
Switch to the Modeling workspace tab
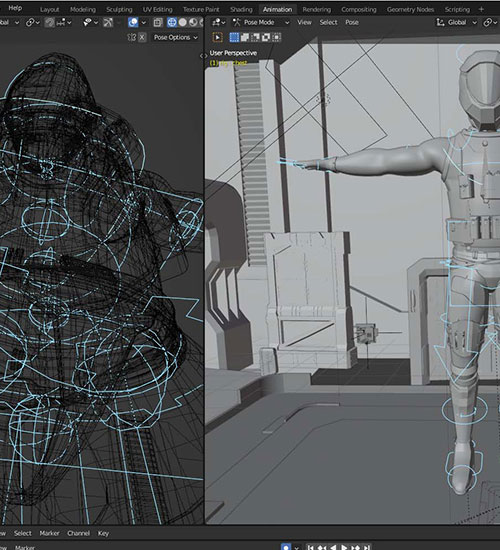83,9
